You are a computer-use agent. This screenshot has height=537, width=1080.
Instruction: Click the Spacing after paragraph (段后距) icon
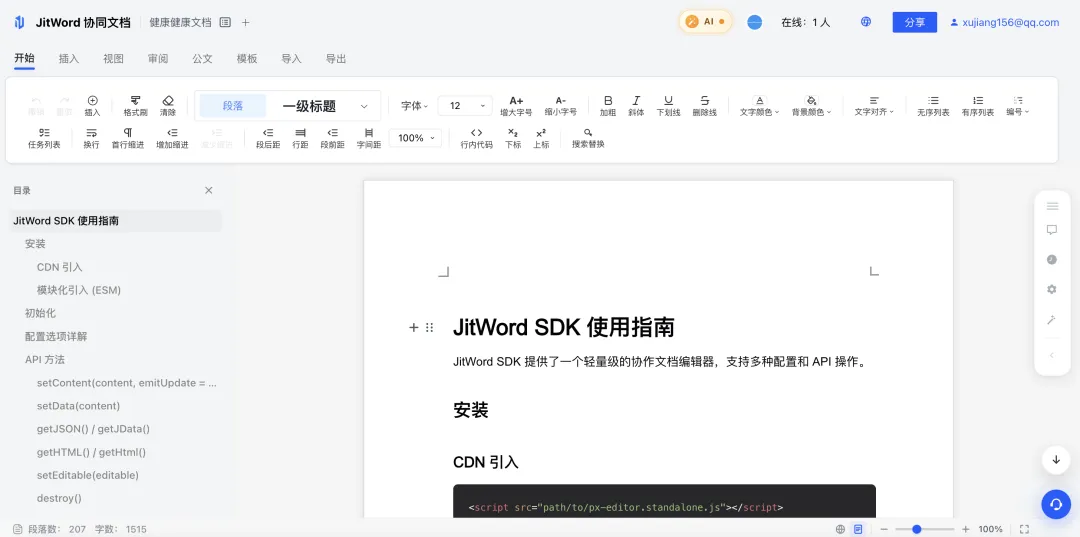268,138
